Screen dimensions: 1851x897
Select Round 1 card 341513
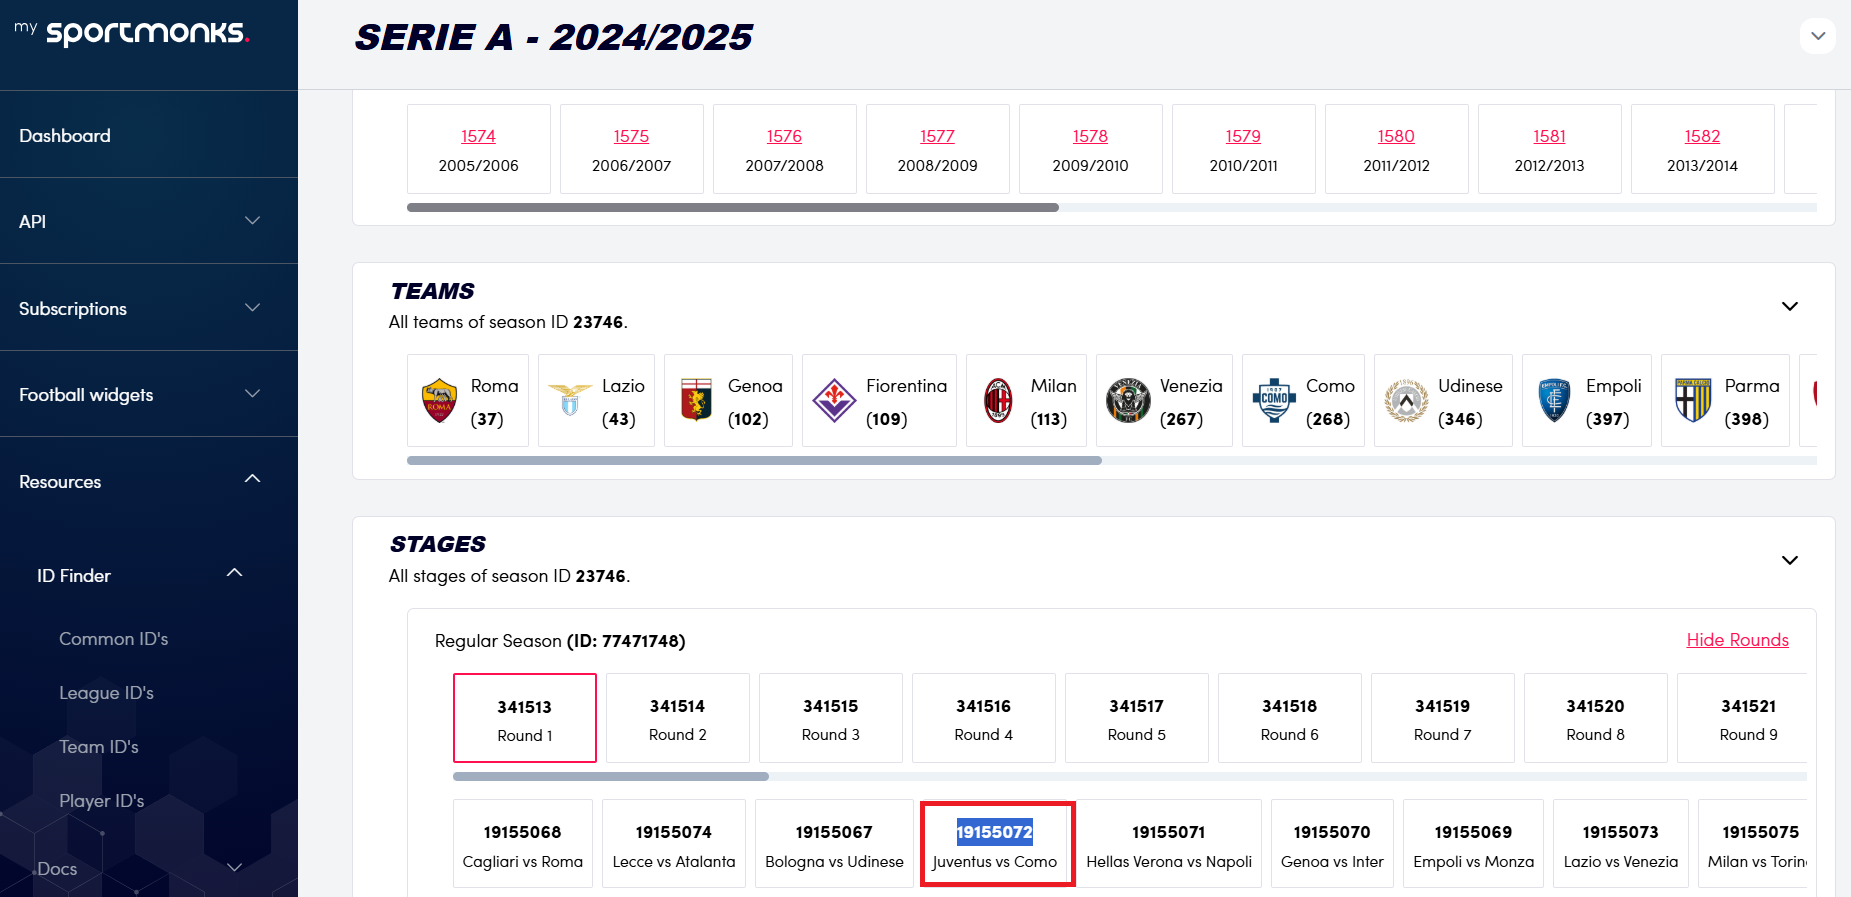pyautogui.click(x=525, y=718)
